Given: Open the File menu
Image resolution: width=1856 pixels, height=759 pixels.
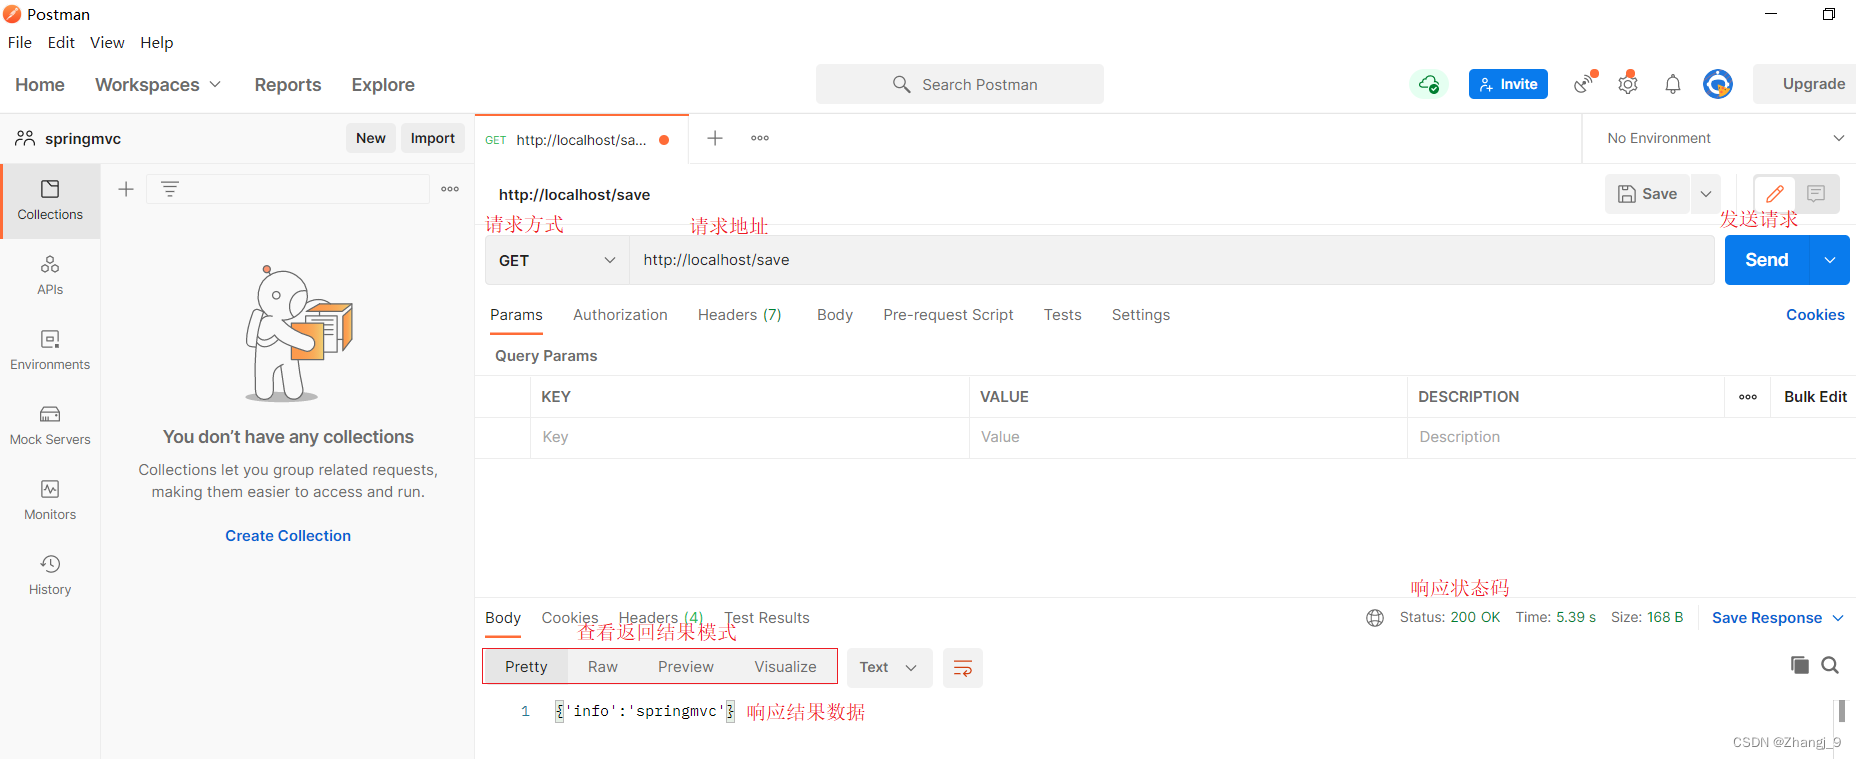Looking at the screenshot, I should (x=20, y=42).
